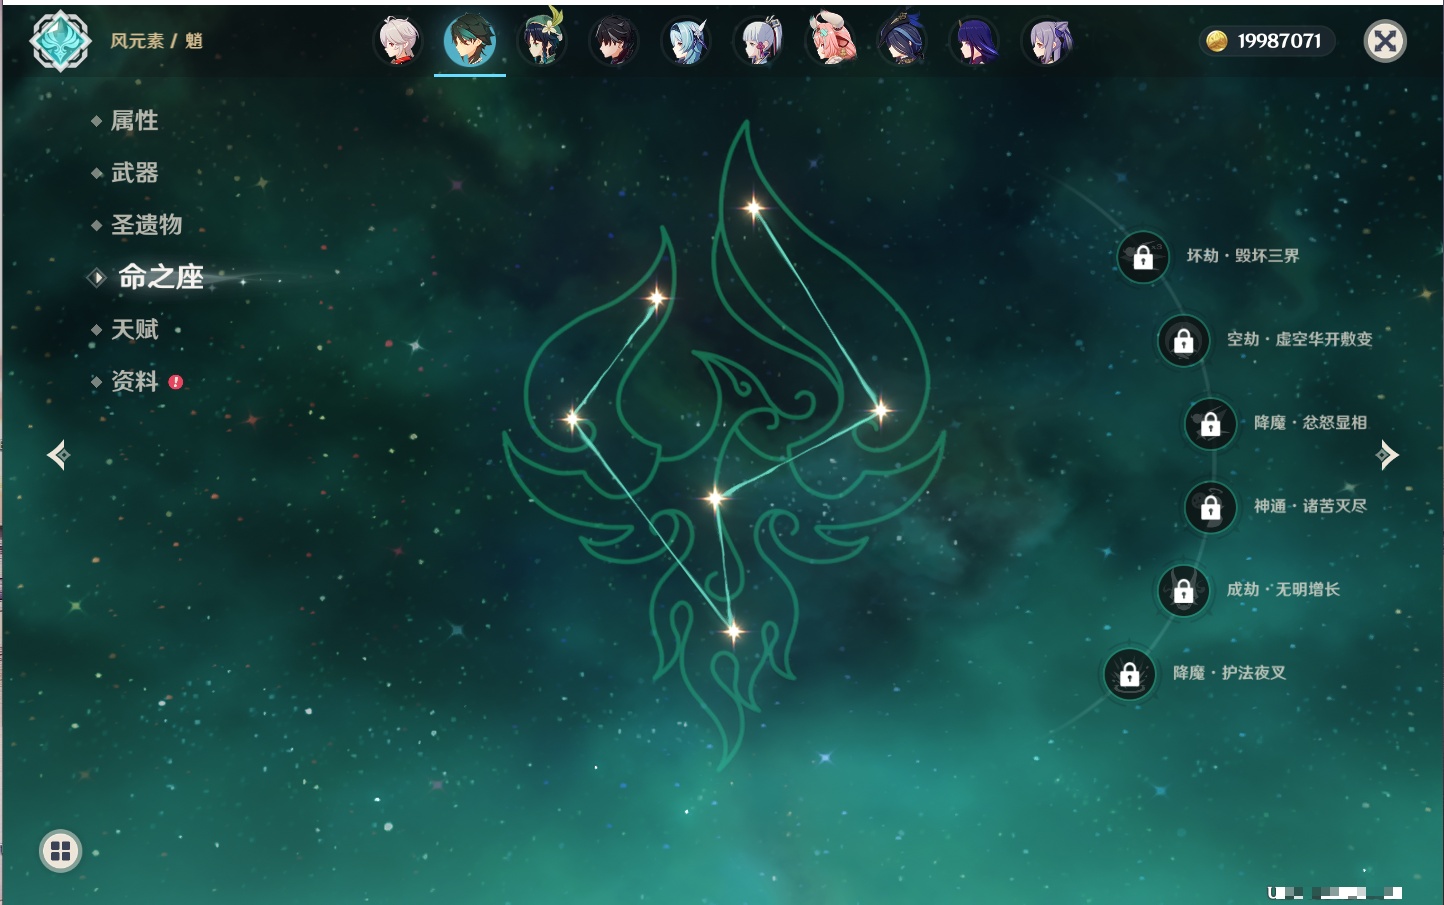The image size is (1444, 905).
Task: Switch to the dark-blue tricorn hat avatar
Action: [903, 41]
